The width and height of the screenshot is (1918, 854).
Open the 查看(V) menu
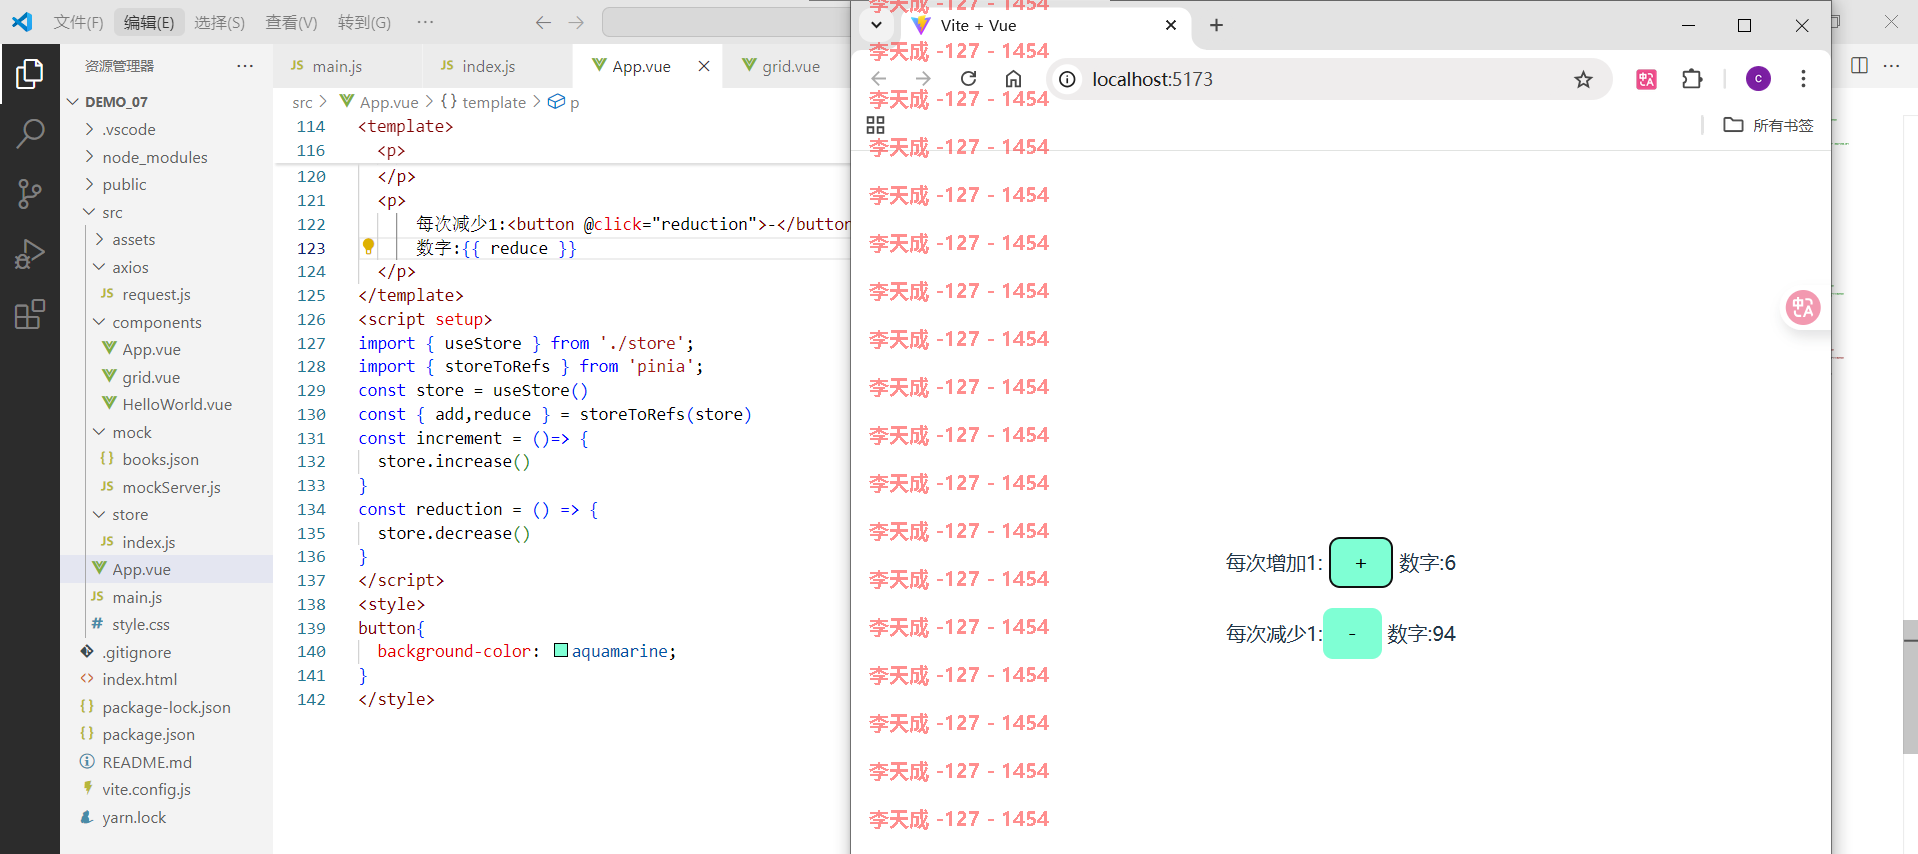[x=291, y=22]
